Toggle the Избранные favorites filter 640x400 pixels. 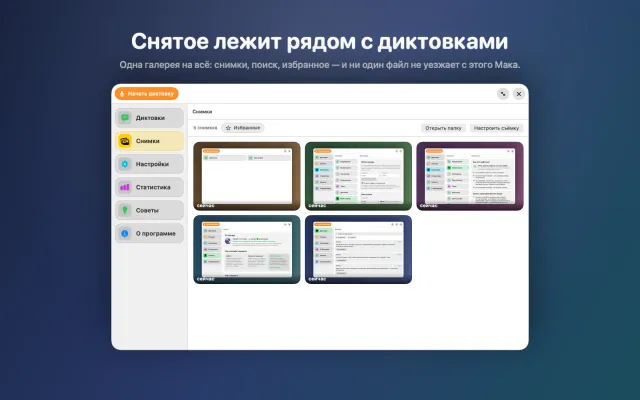[243, 128]
